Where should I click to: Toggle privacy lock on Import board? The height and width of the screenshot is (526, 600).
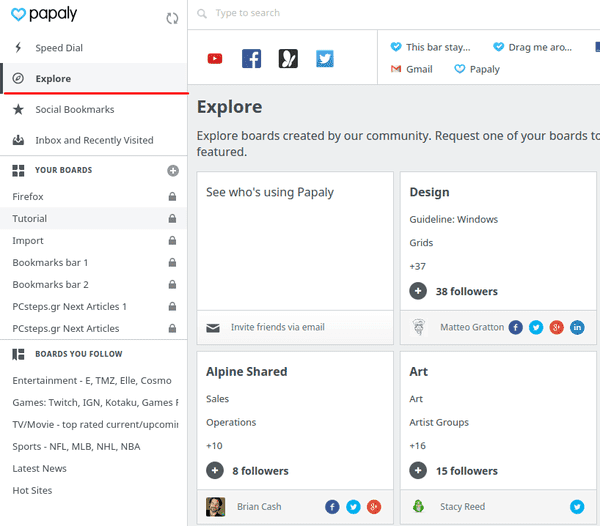click(173, 241)
